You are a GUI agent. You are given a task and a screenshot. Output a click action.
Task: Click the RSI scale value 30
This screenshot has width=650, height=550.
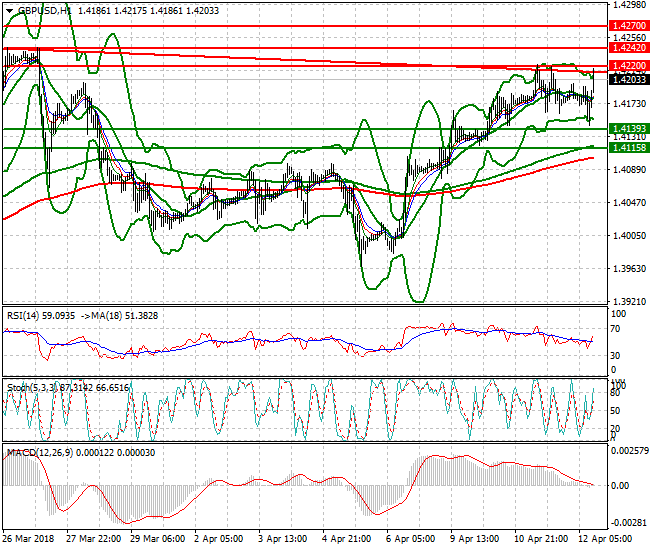click(x=617, y=355)
